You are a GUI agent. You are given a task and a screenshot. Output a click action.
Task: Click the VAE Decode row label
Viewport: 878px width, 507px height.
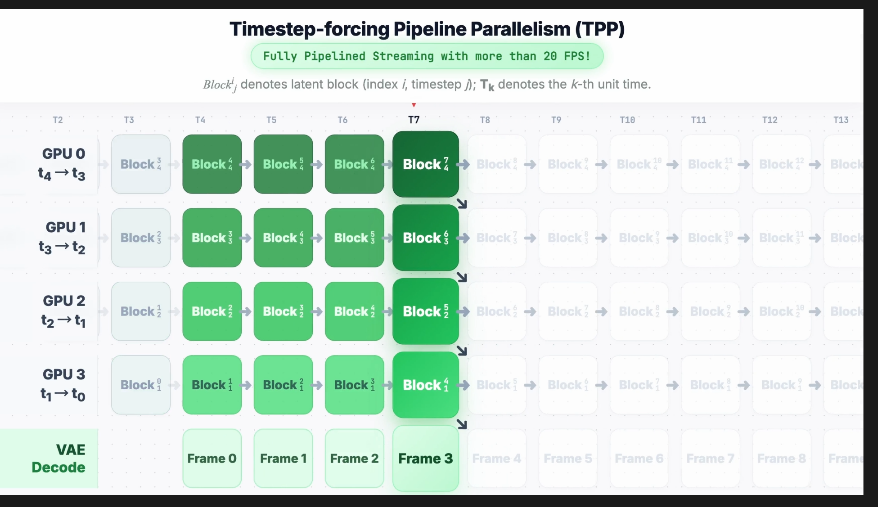[58, 459]
